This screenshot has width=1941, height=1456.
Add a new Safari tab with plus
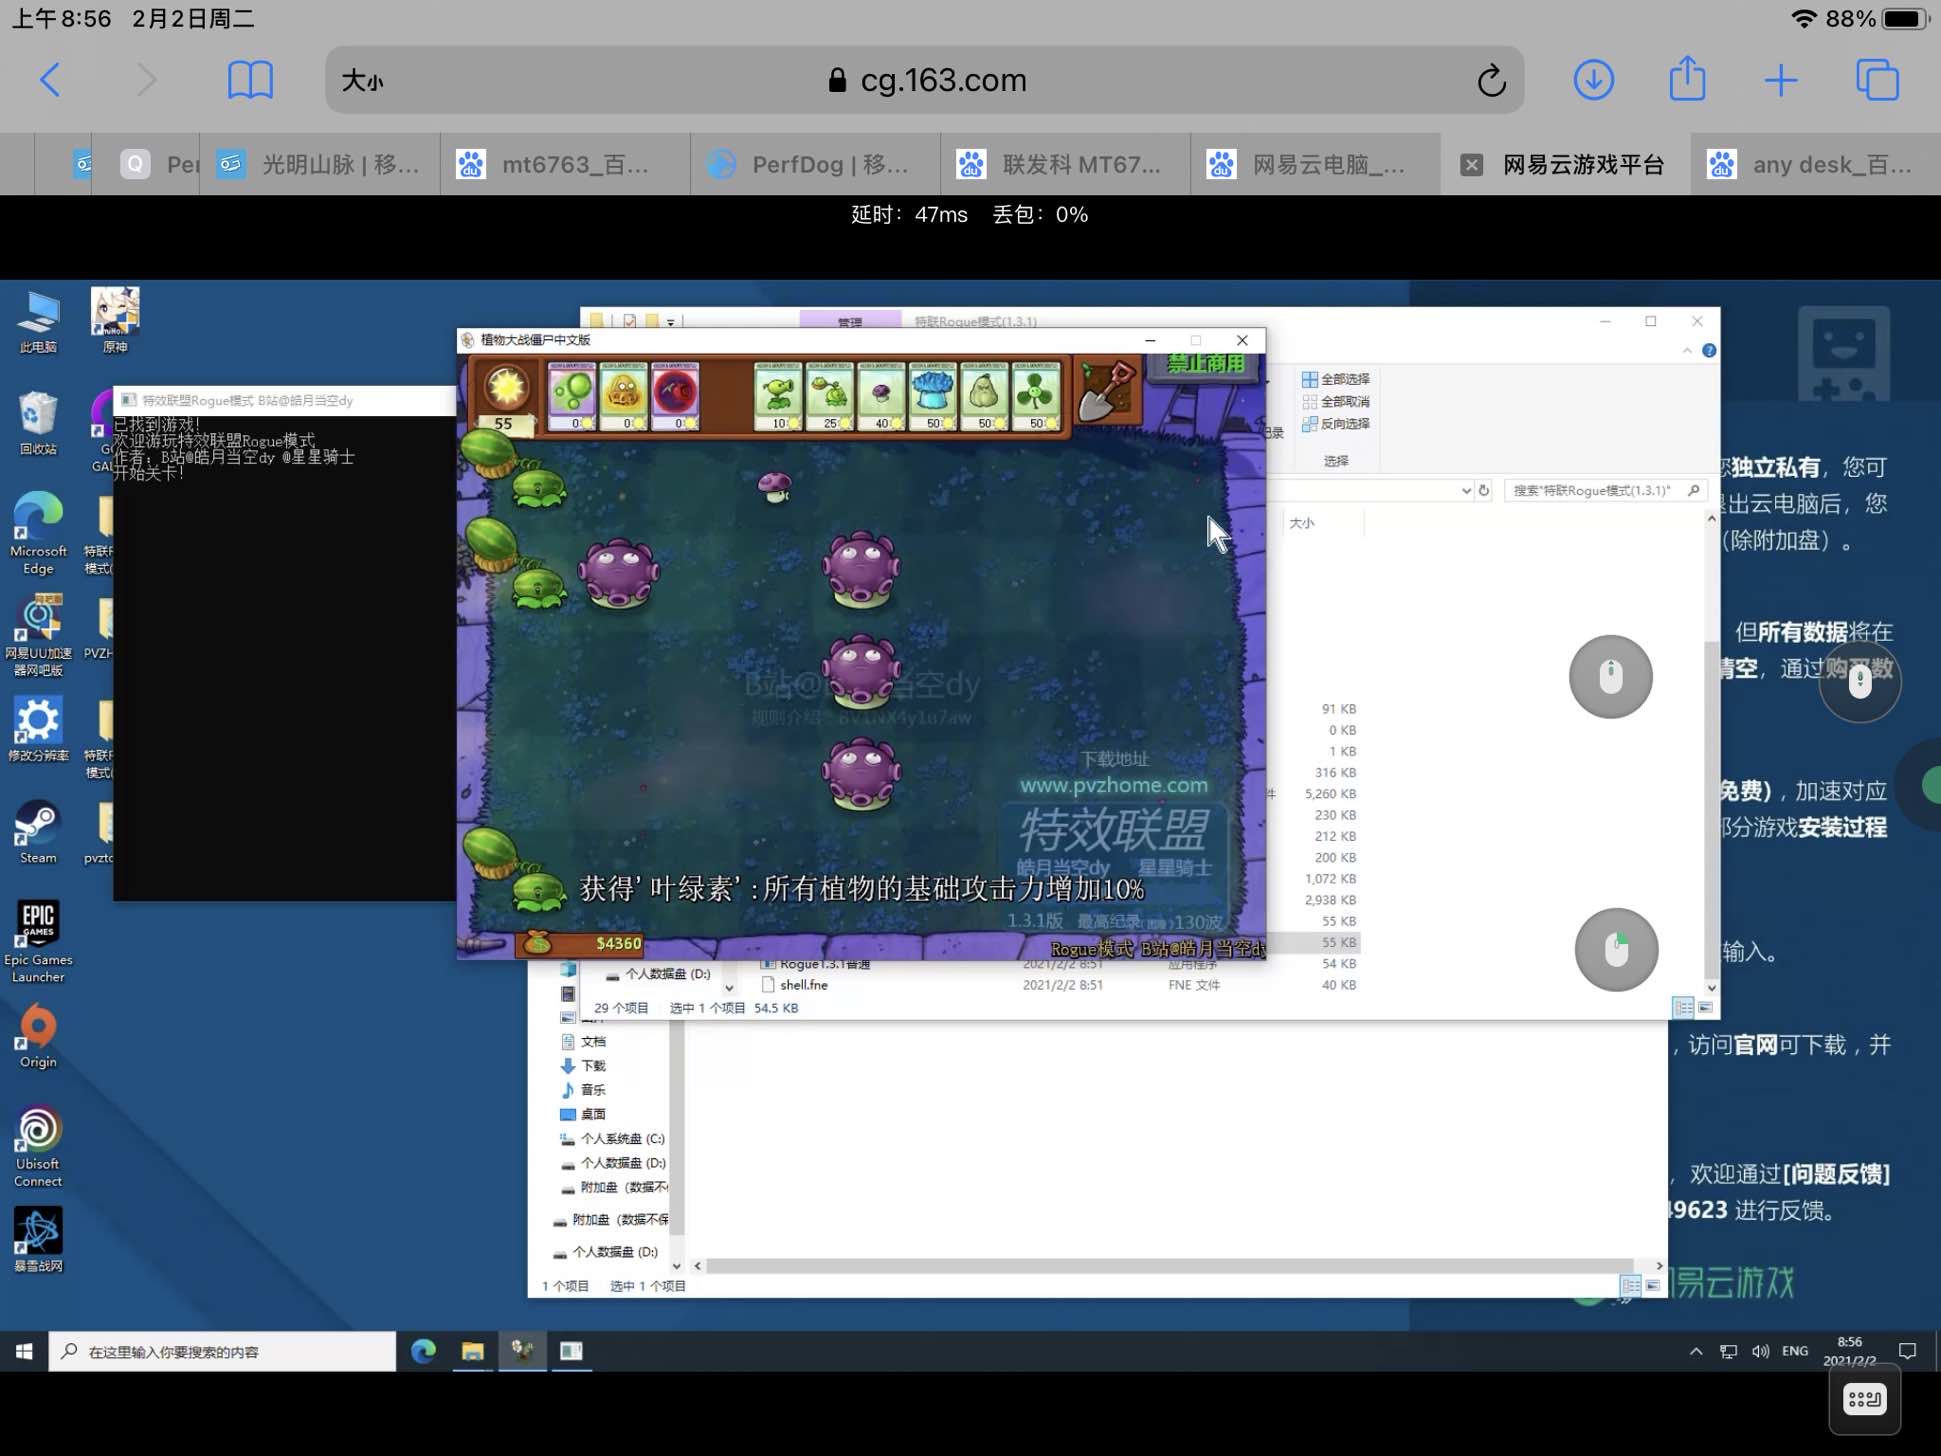coord(1781,80)
